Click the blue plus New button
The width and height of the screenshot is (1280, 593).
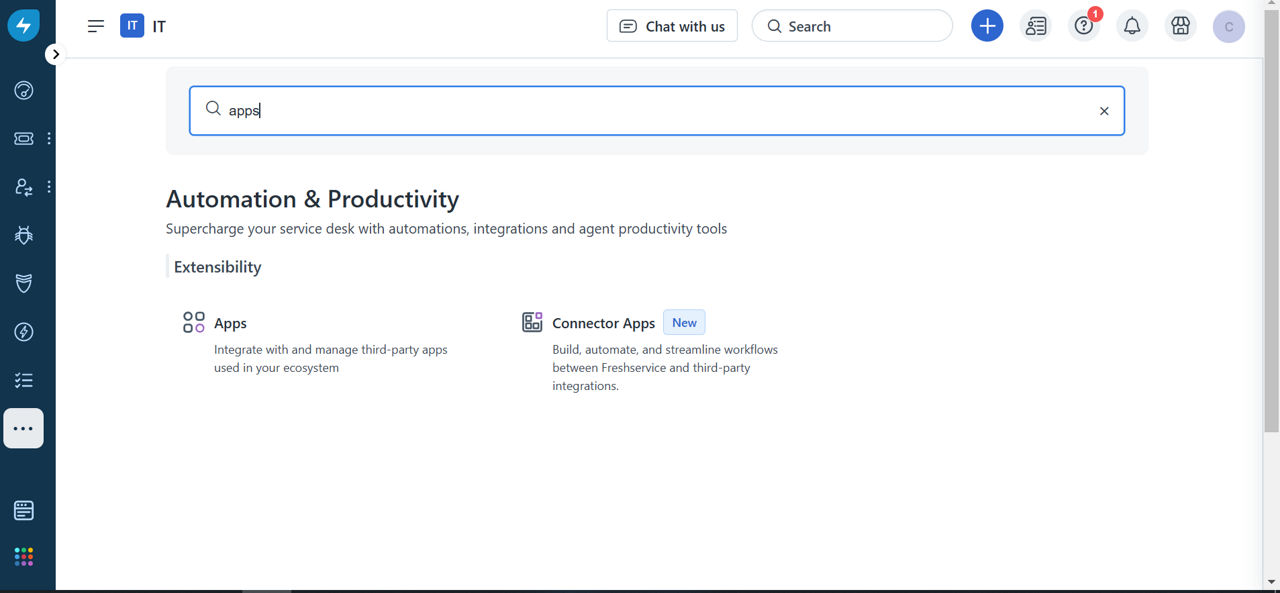987,26
